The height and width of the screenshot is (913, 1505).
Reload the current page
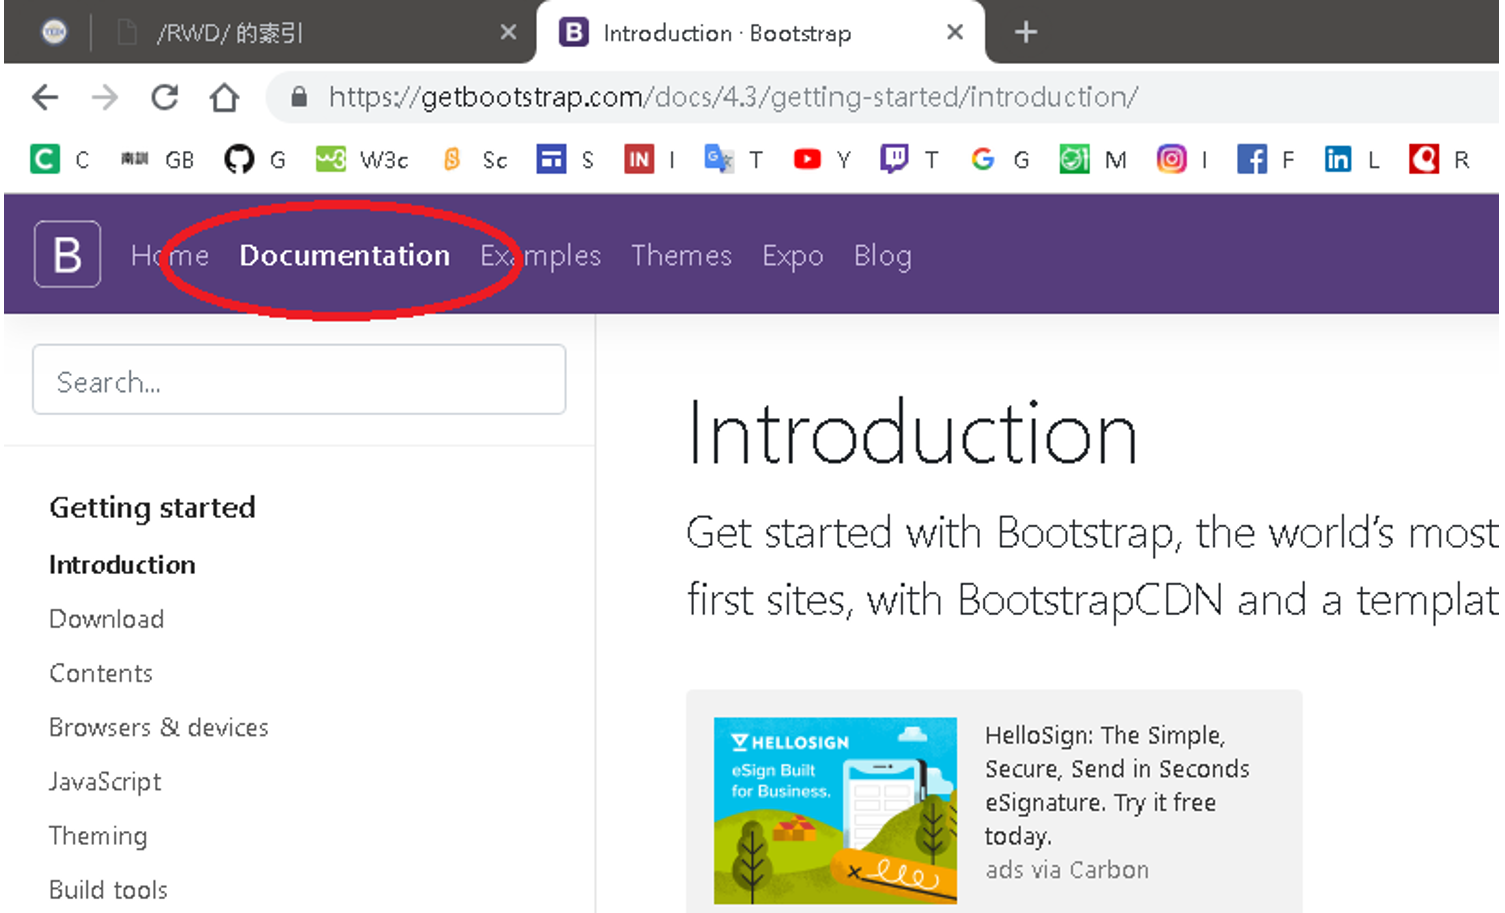point(165,97)
